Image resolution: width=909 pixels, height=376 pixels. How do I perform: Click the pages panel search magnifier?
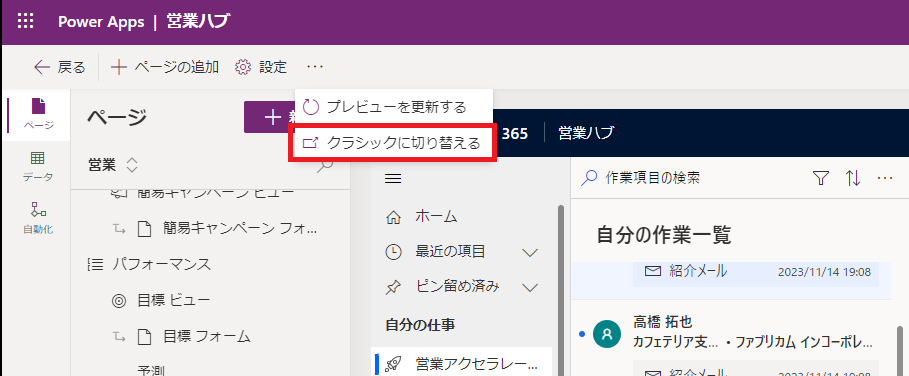pos(325,166)
